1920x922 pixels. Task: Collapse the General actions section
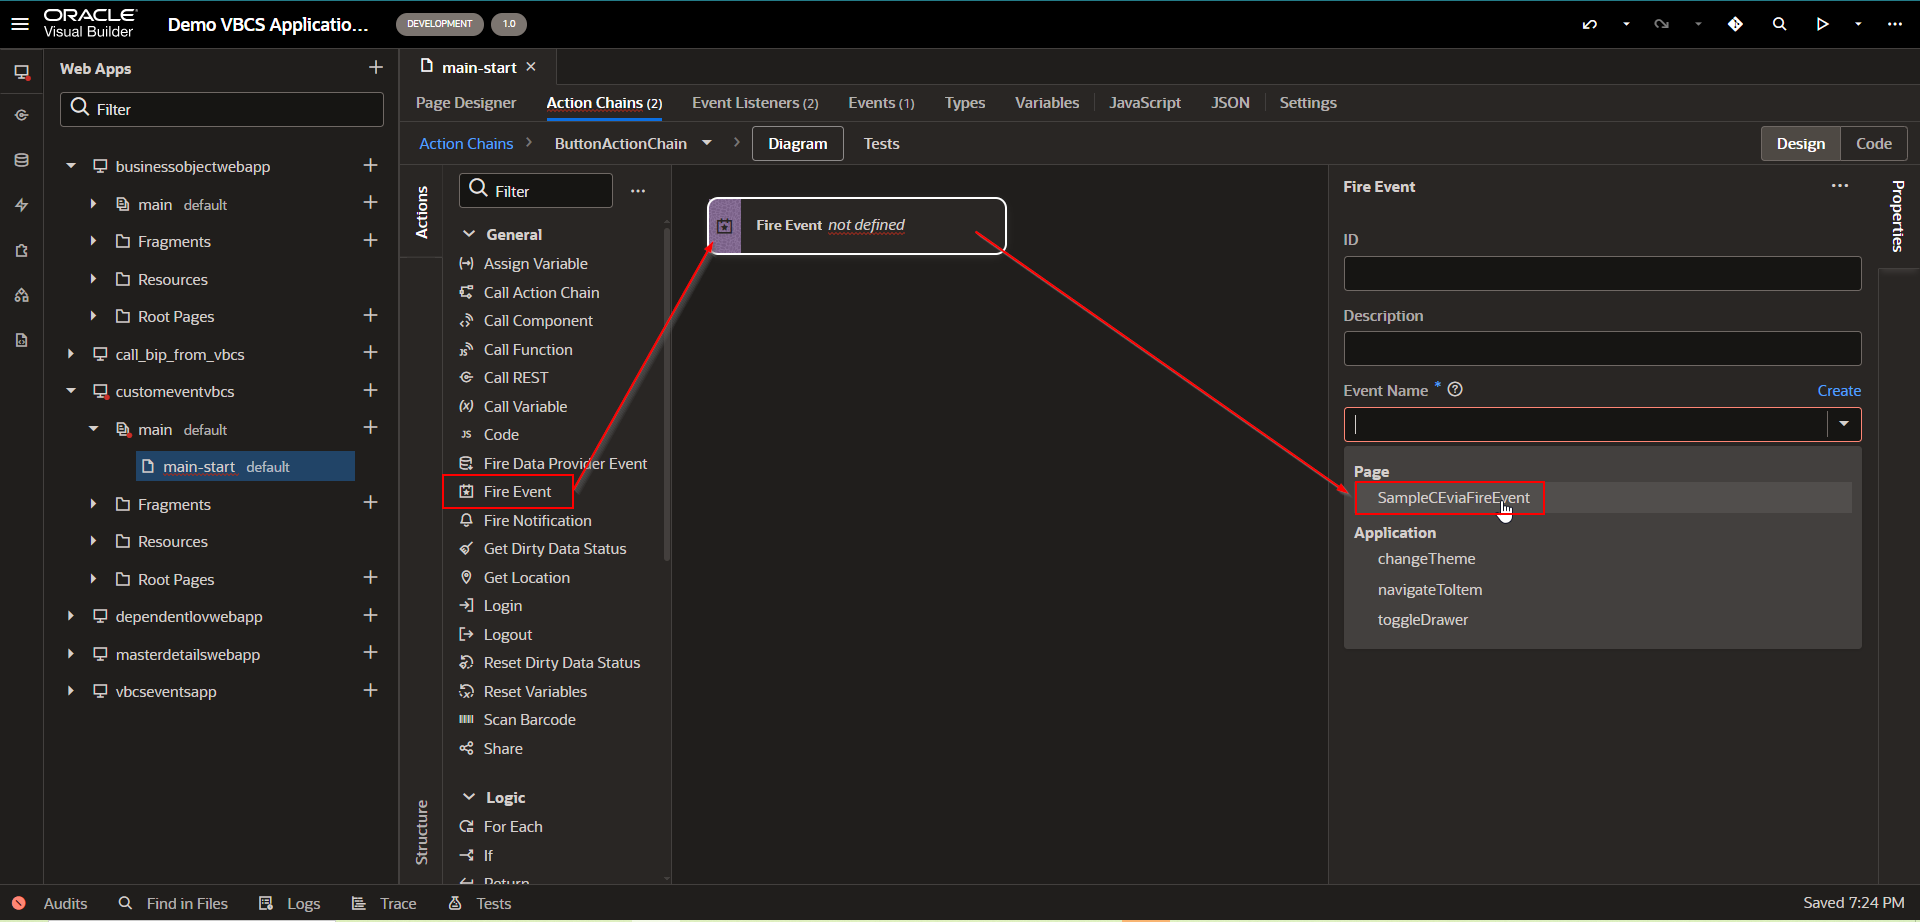[469, 234]
